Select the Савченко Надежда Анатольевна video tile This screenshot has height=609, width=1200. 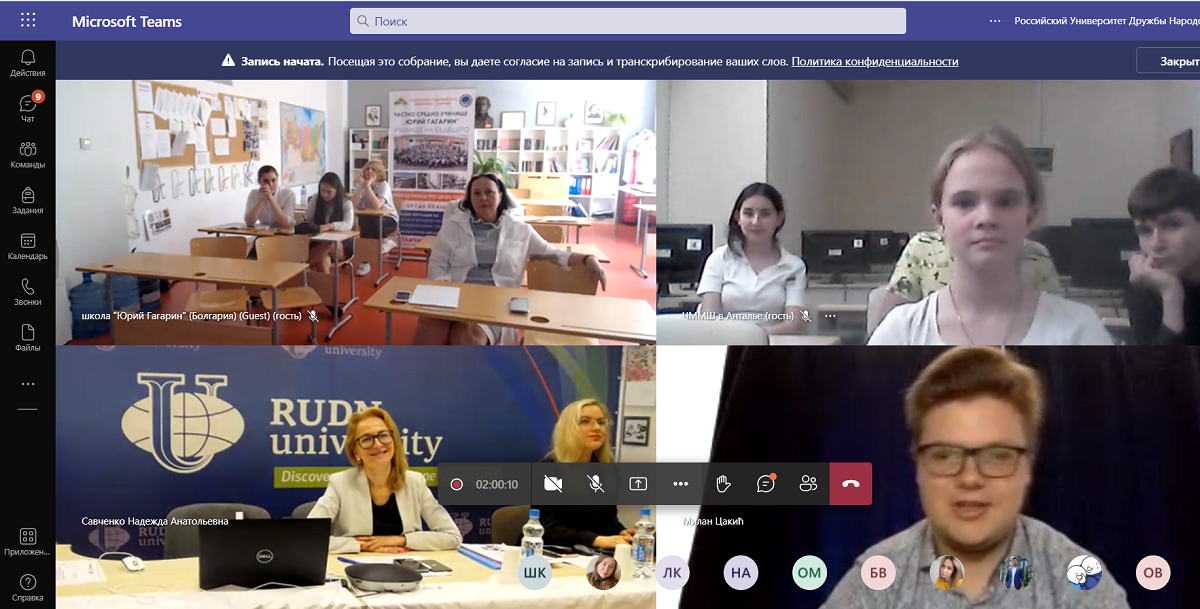[356, 478]
